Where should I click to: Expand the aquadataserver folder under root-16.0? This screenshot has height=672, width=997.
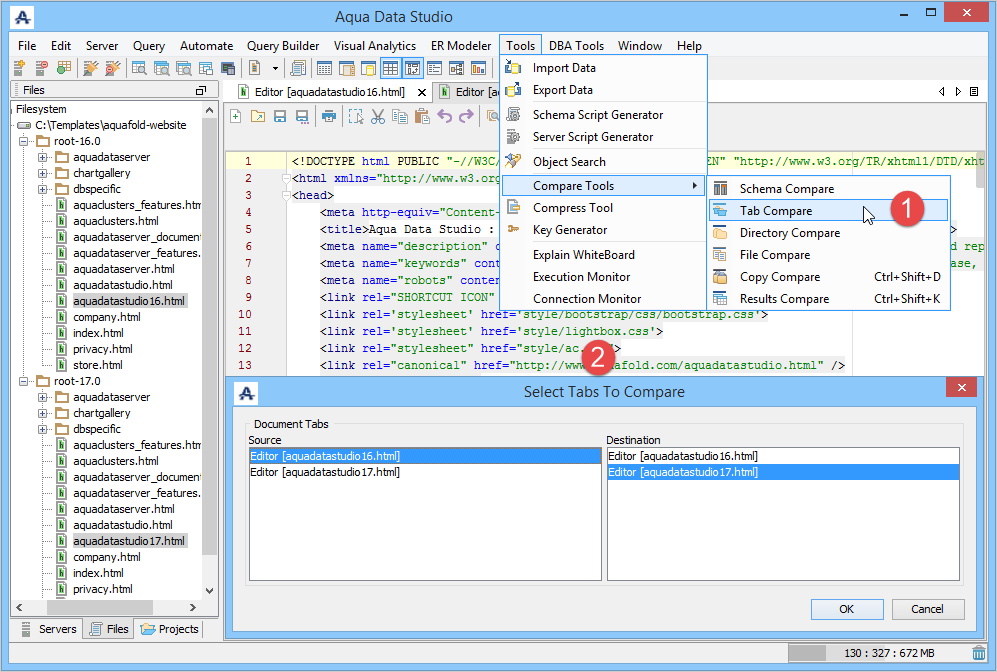pos(43,158)
